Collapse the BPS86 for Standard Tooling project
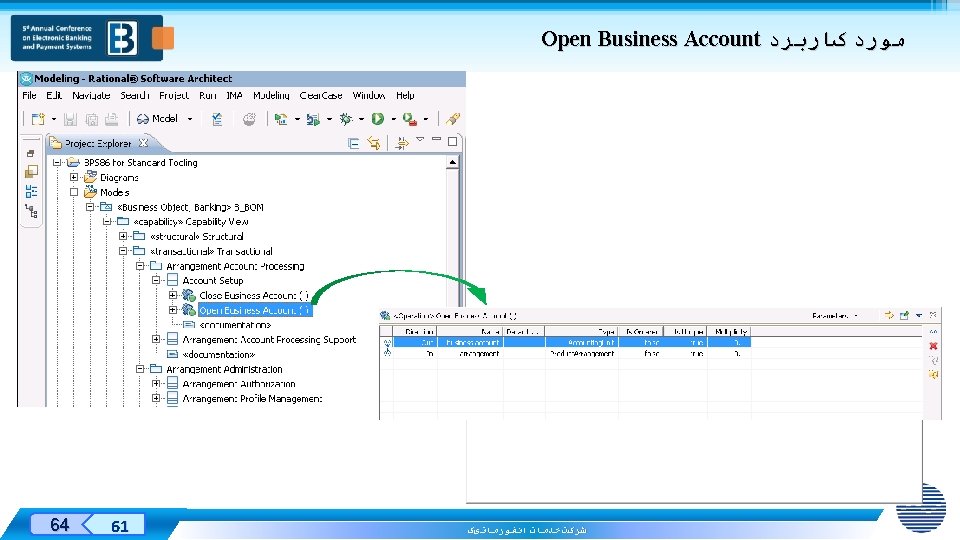 (x=57, y=162)
